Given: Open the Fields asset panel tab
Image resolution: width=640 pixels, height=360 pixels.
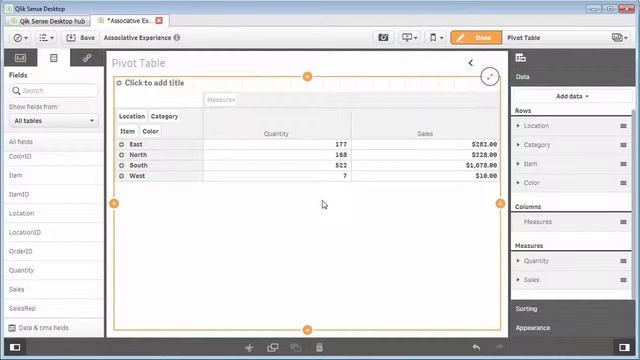Looking at the screenshot, I should coord(53,58).
